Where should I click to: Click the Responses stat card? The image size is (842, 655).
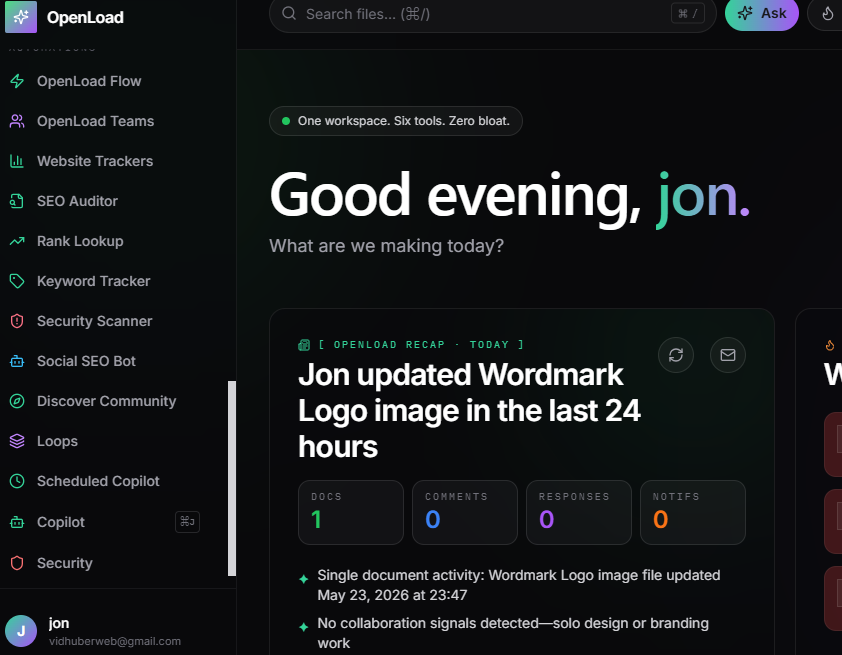point(578,512)
